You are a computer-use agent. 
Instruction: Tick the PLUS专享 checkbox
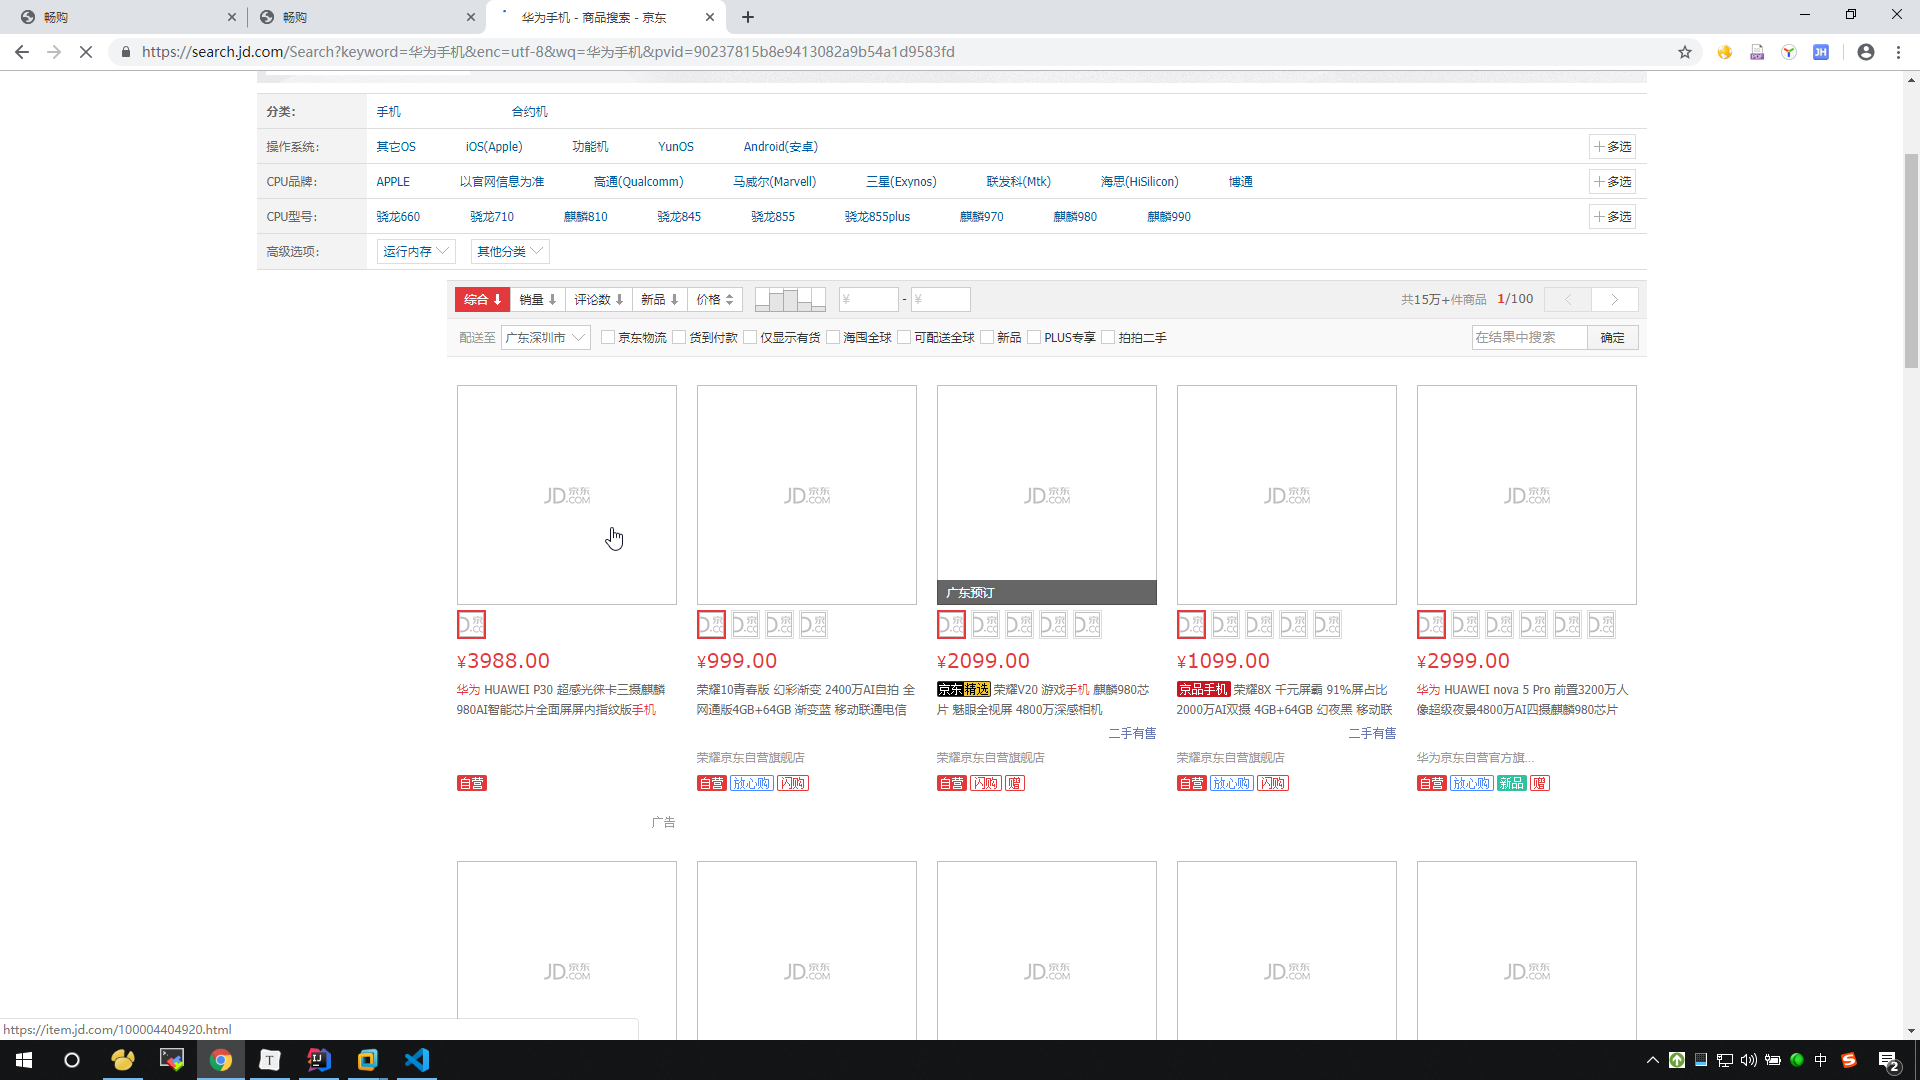coord(1034,338)
